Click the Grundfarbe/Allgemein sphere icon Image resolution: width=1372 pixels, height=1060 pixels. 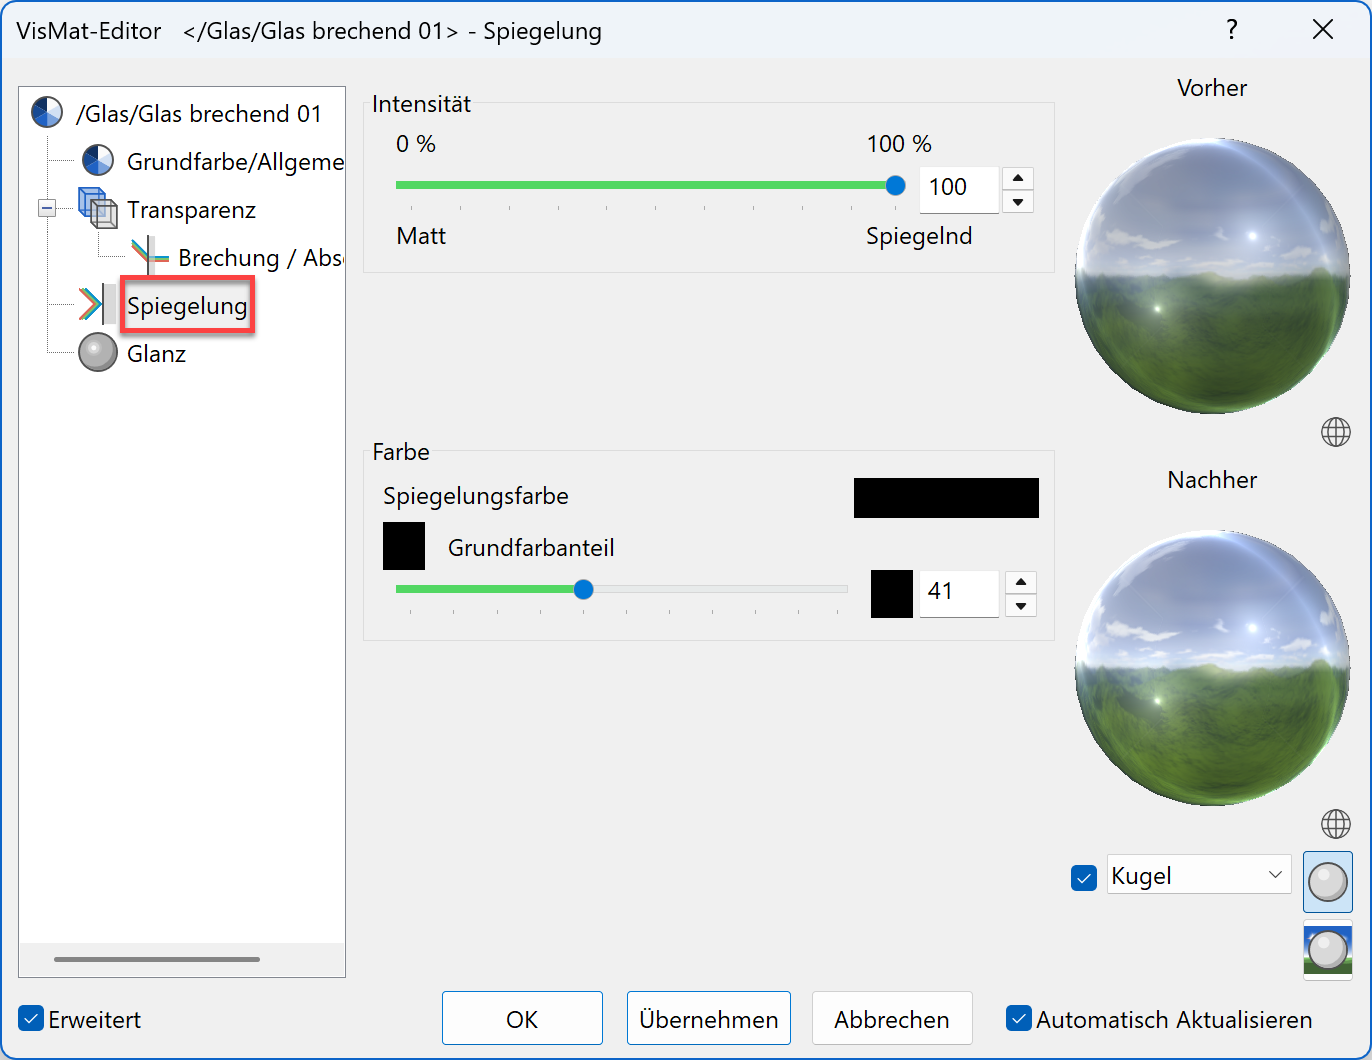[96, 160]
